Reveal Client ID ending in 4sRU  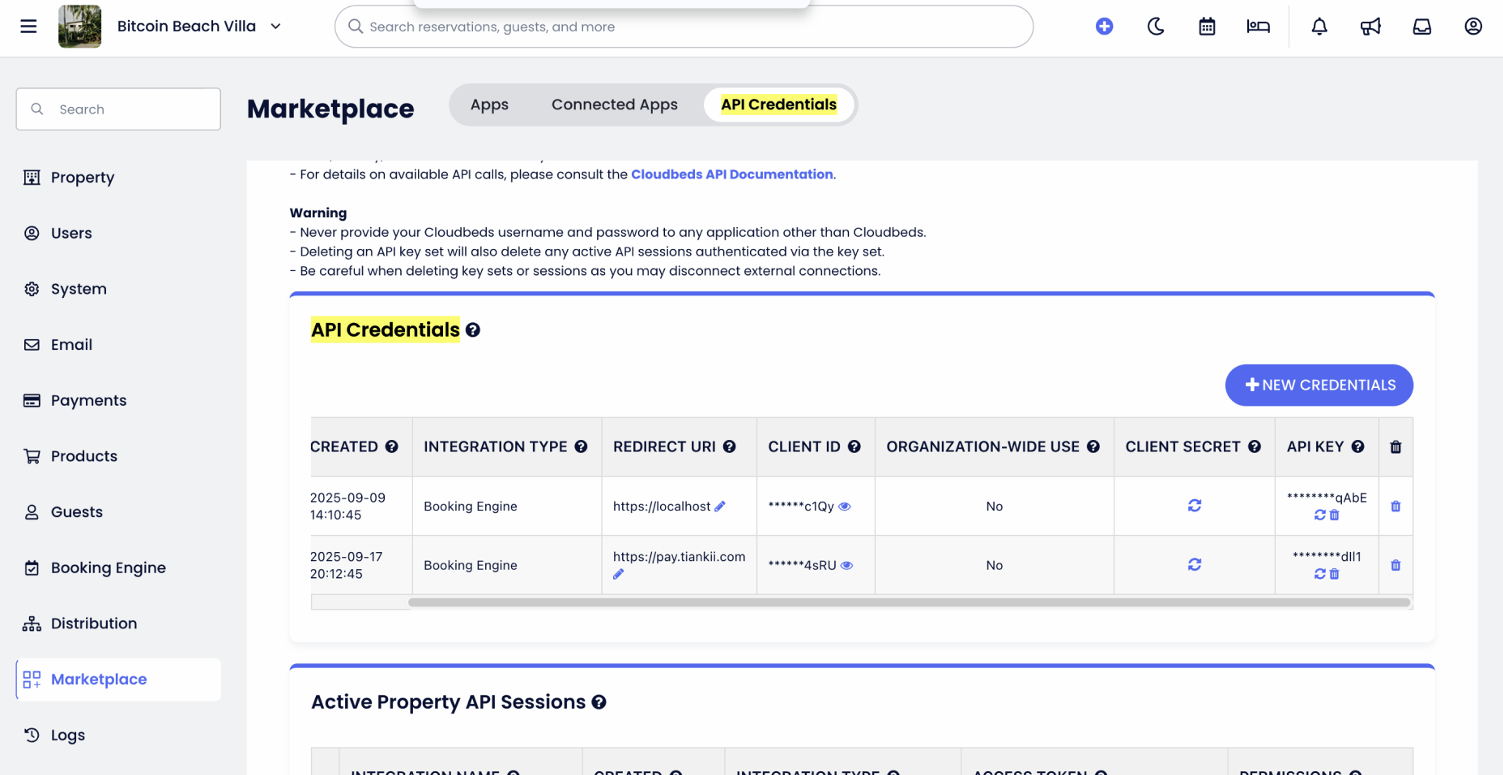pos(847,566)
